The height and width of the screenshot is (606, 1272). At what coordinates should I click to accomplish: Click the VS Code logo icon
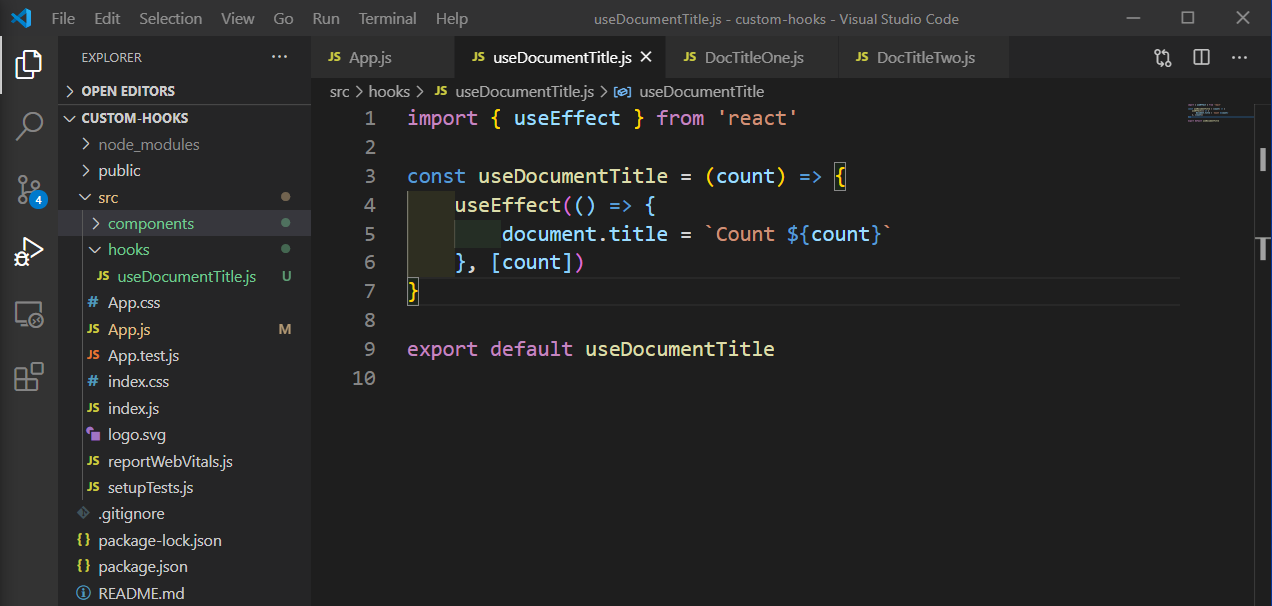tap(21, 18)
